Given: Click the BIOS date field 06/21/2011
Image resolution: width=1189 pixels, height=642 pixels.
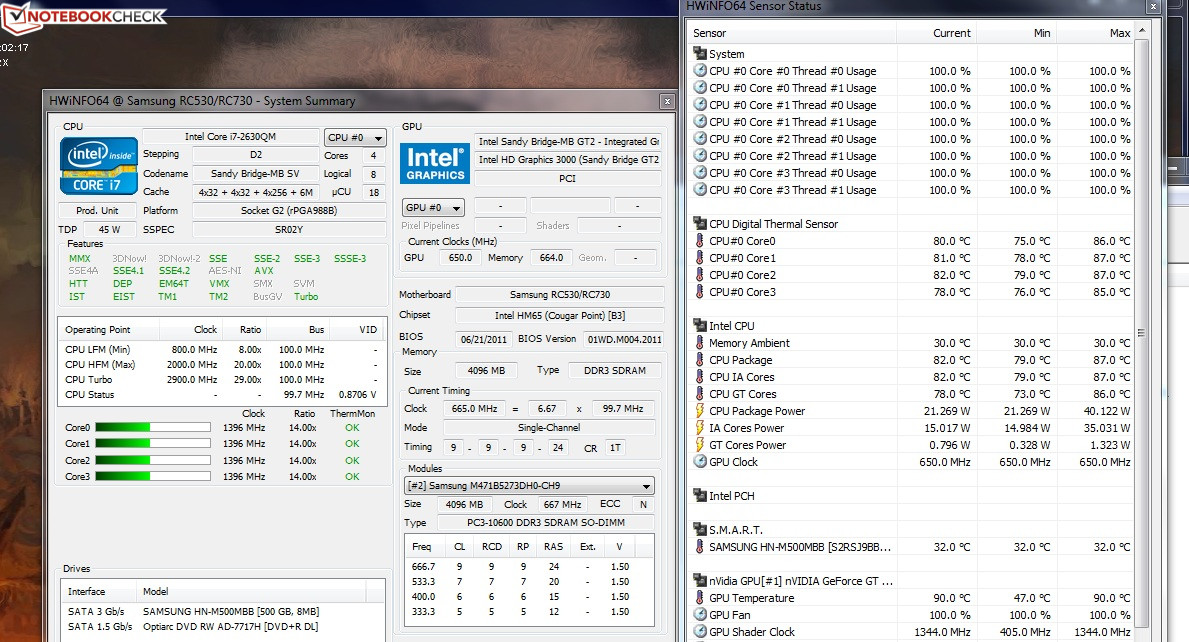Looking at the screenshot, I should [484, 339].
